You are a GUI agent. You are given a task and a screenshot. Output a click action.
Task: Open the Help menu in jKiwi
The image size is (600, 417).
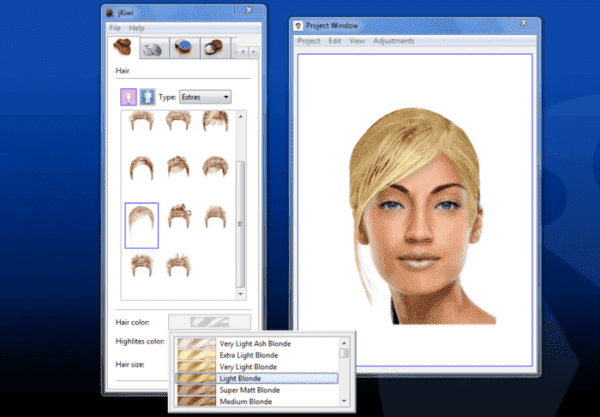pos(137,28)
